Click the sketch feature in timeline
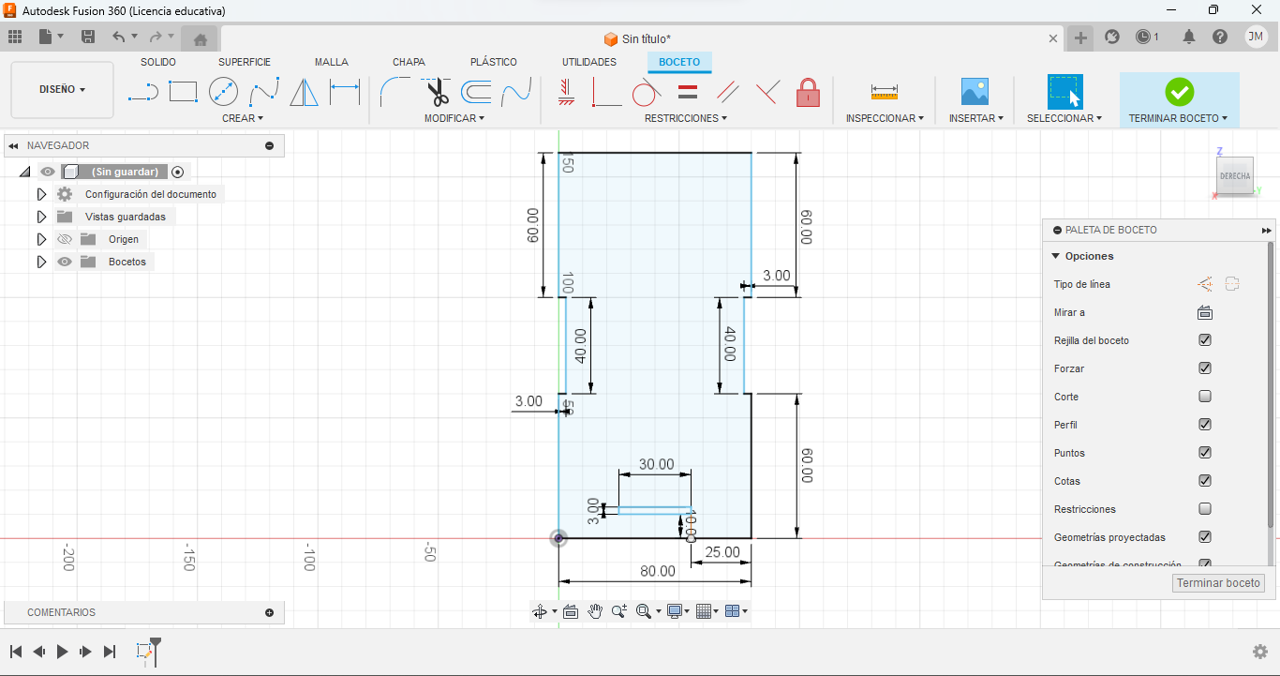The width and height of the screenshot is (1280, 676). click(144, 652)
